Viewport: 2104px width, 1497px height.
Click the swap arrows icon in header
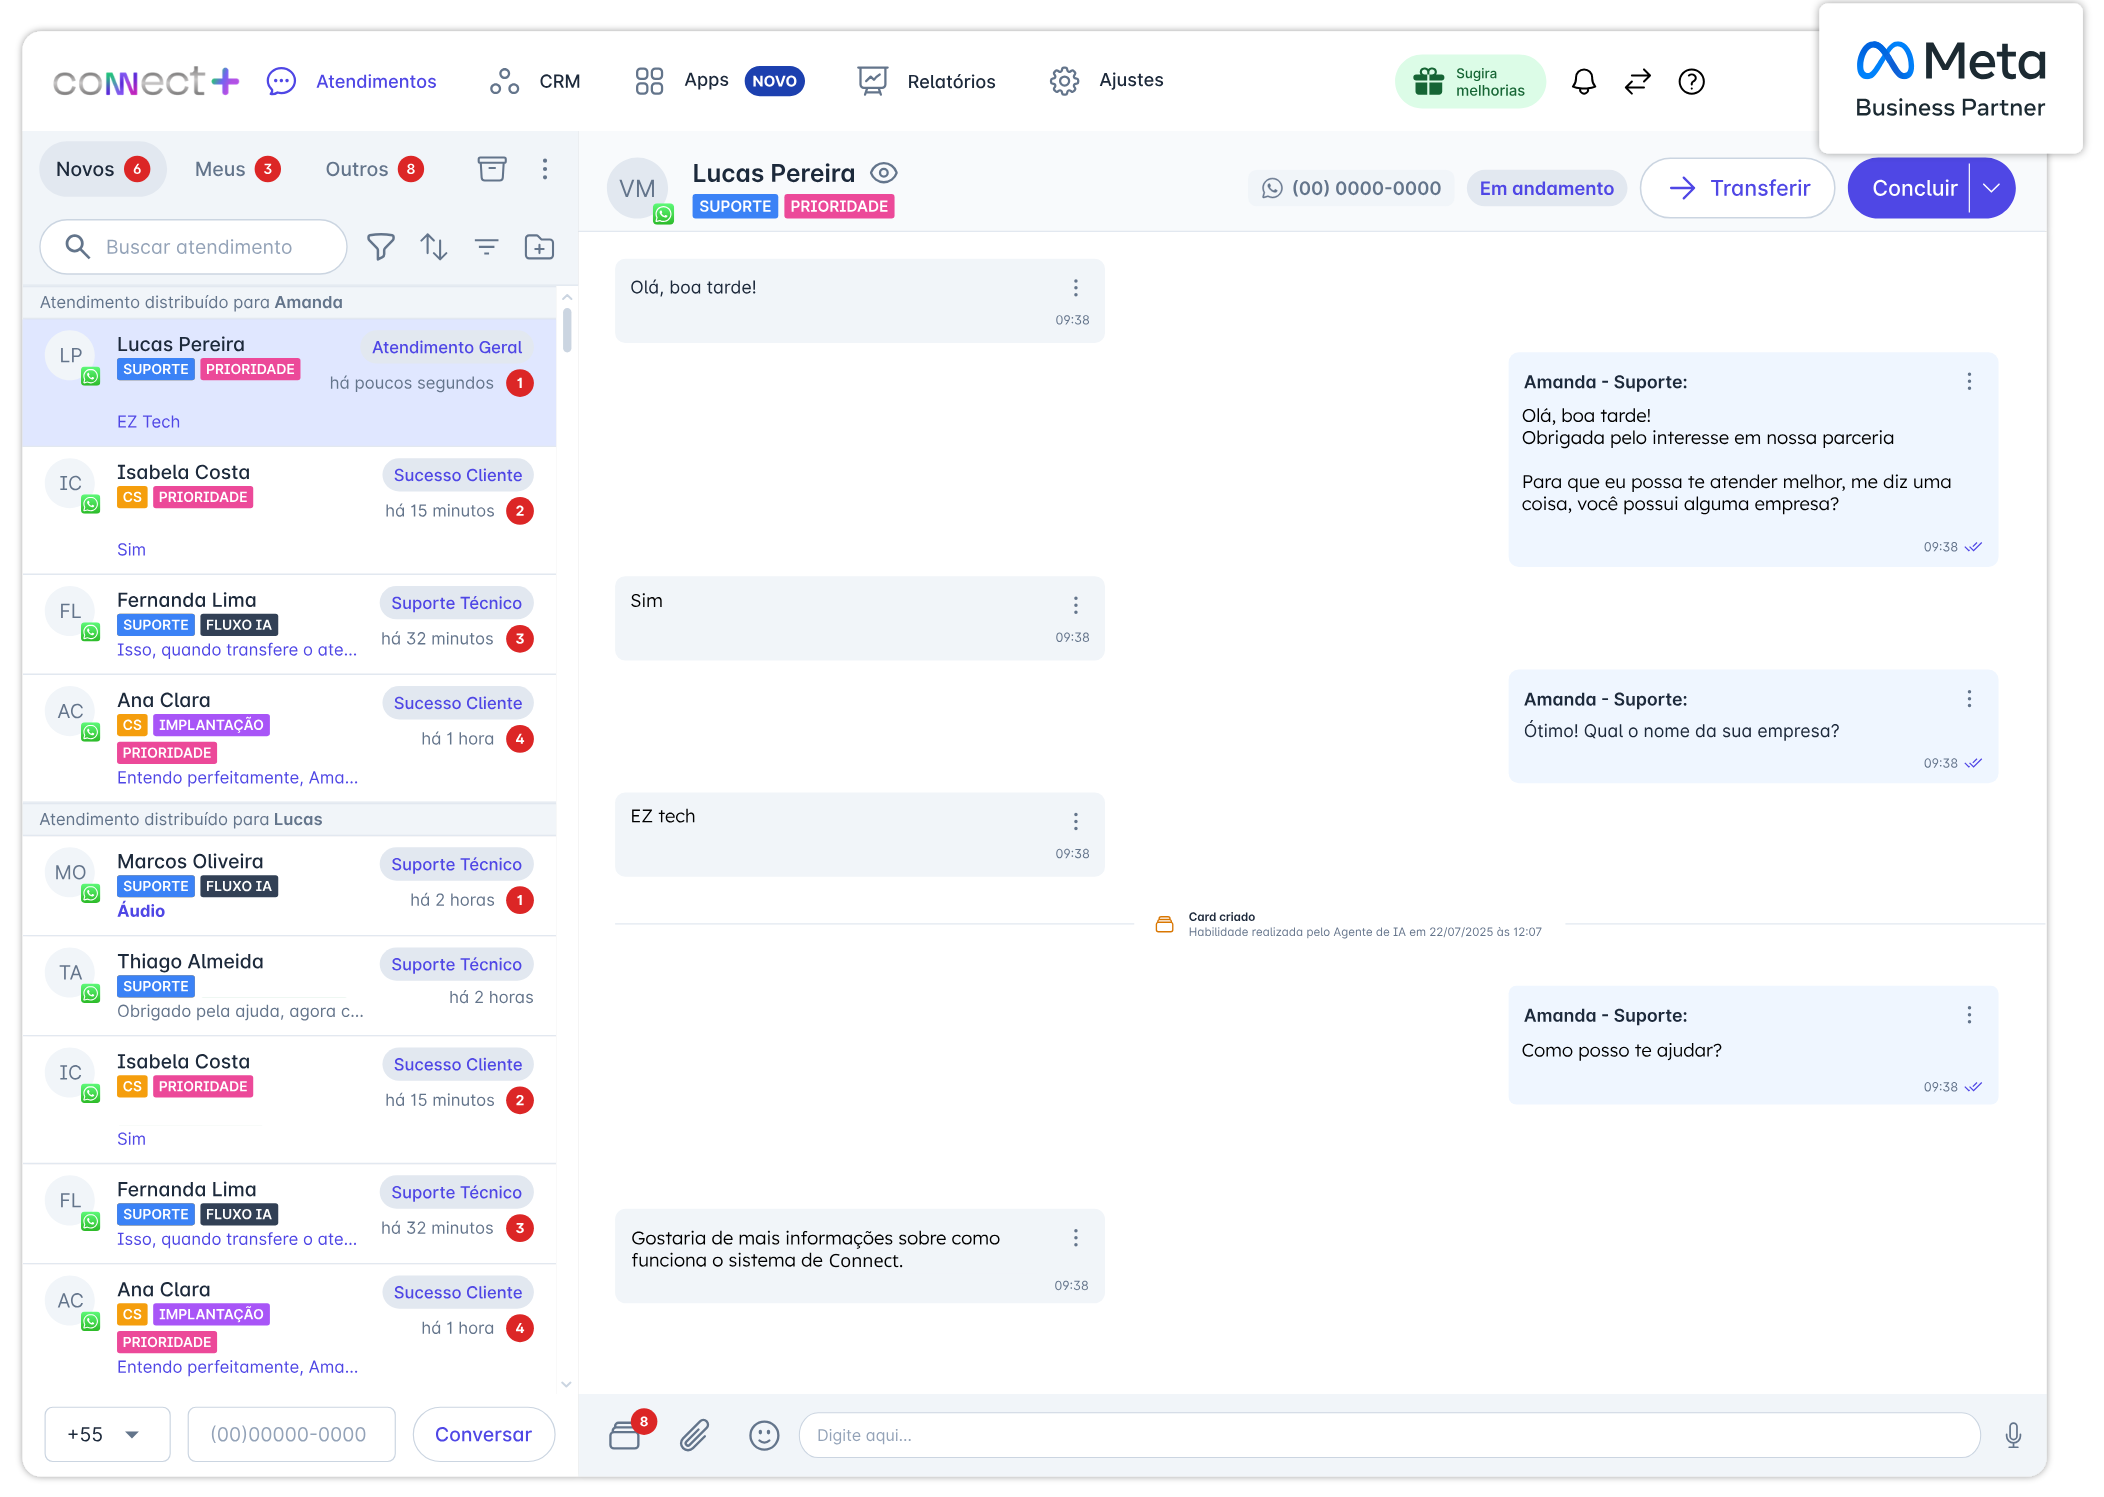[1637, 81]
